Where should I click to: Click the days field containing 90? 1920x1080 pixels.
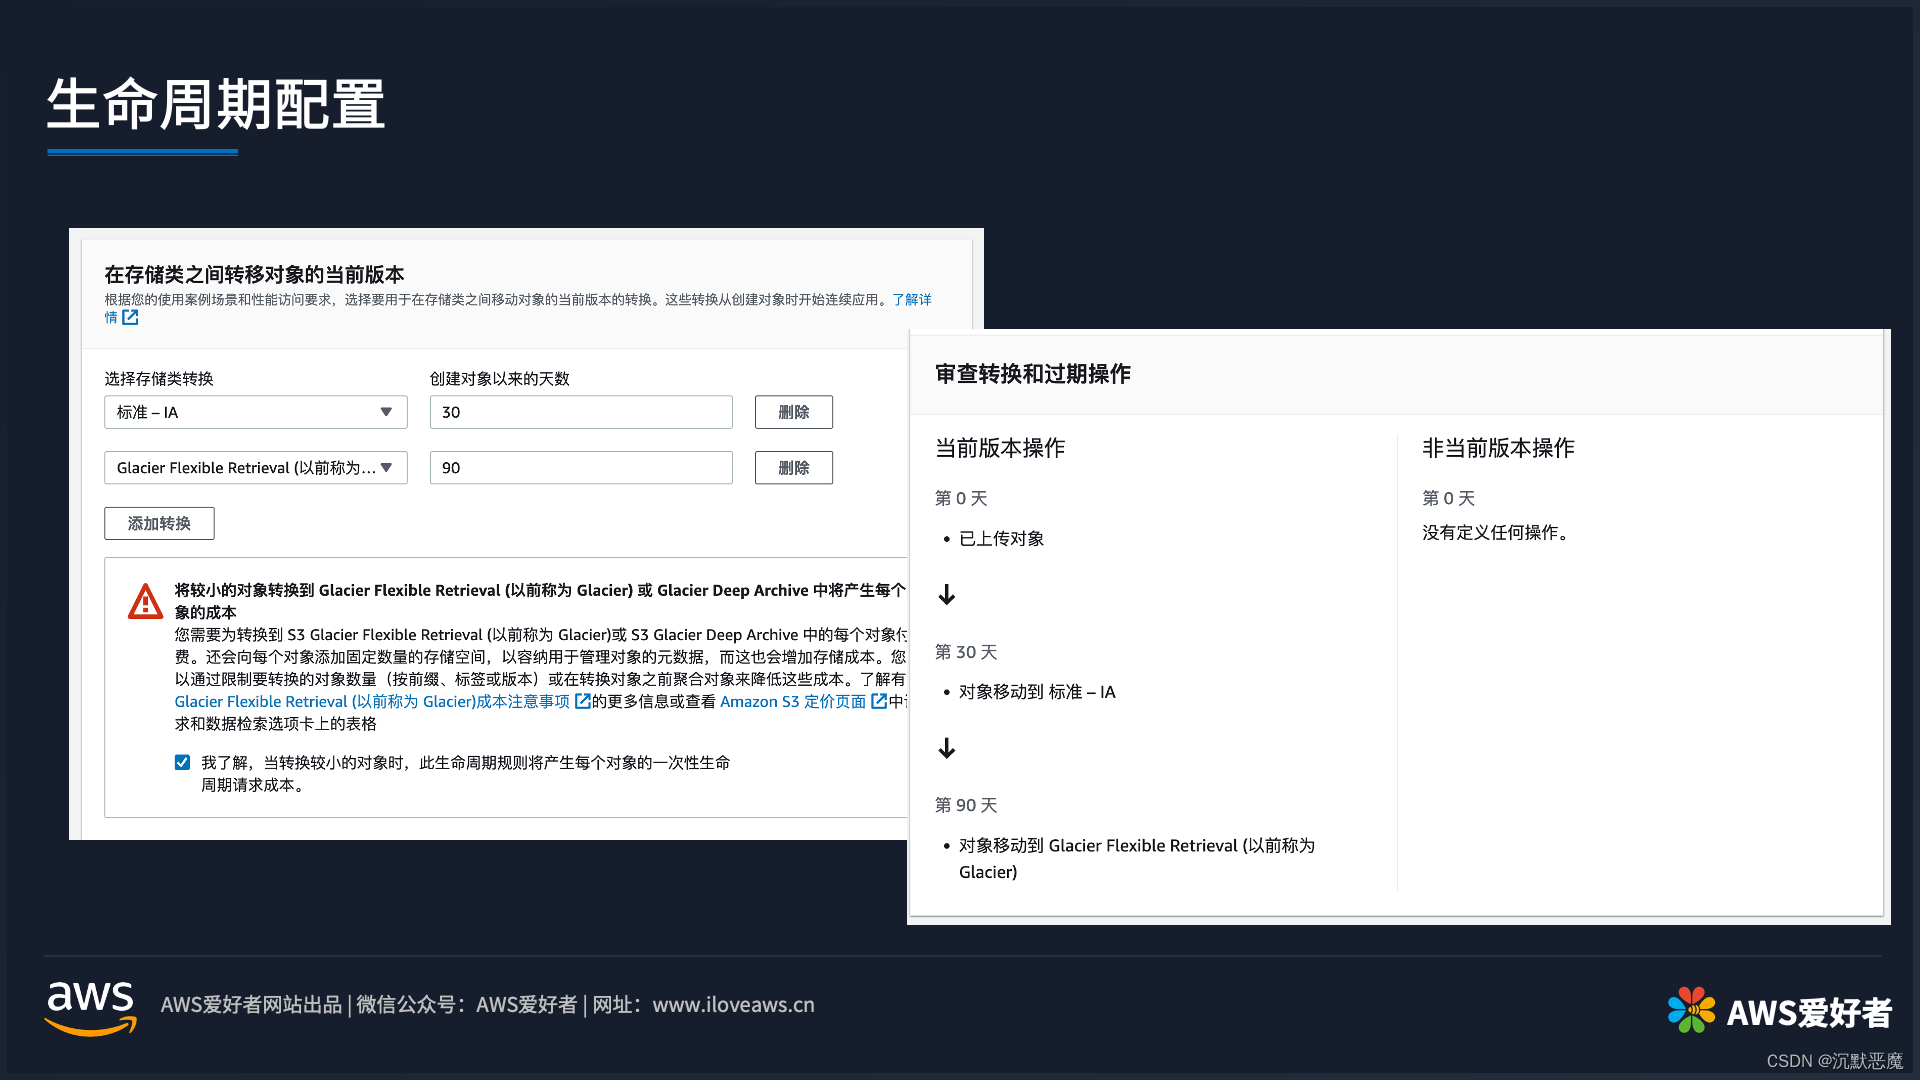point(581,468)
